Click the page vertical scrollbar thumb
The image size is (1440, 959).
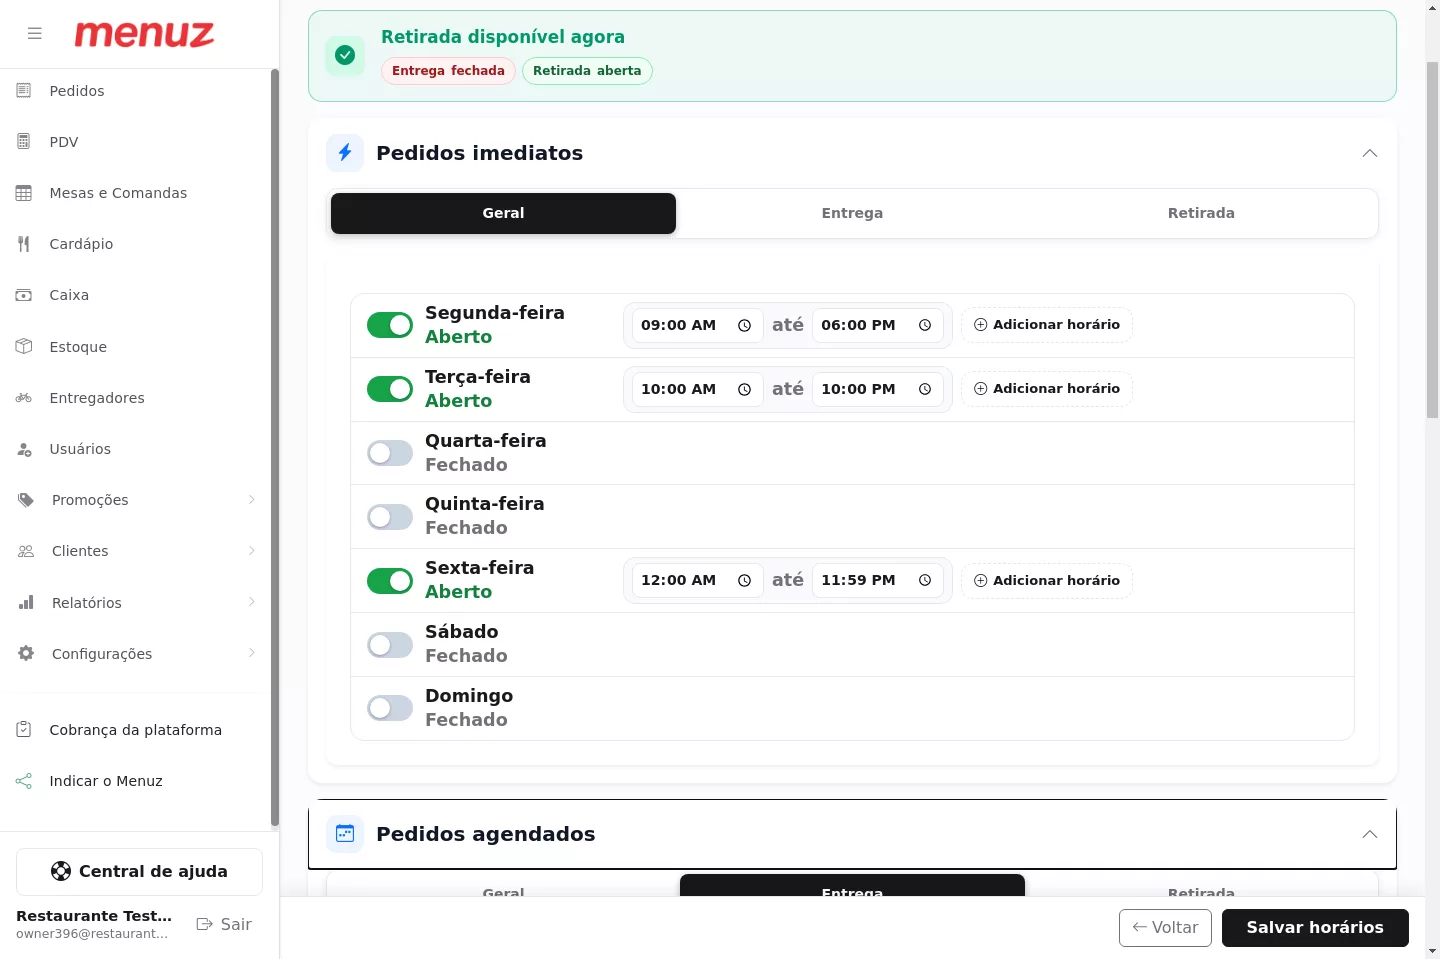(x=1432, y=240)
